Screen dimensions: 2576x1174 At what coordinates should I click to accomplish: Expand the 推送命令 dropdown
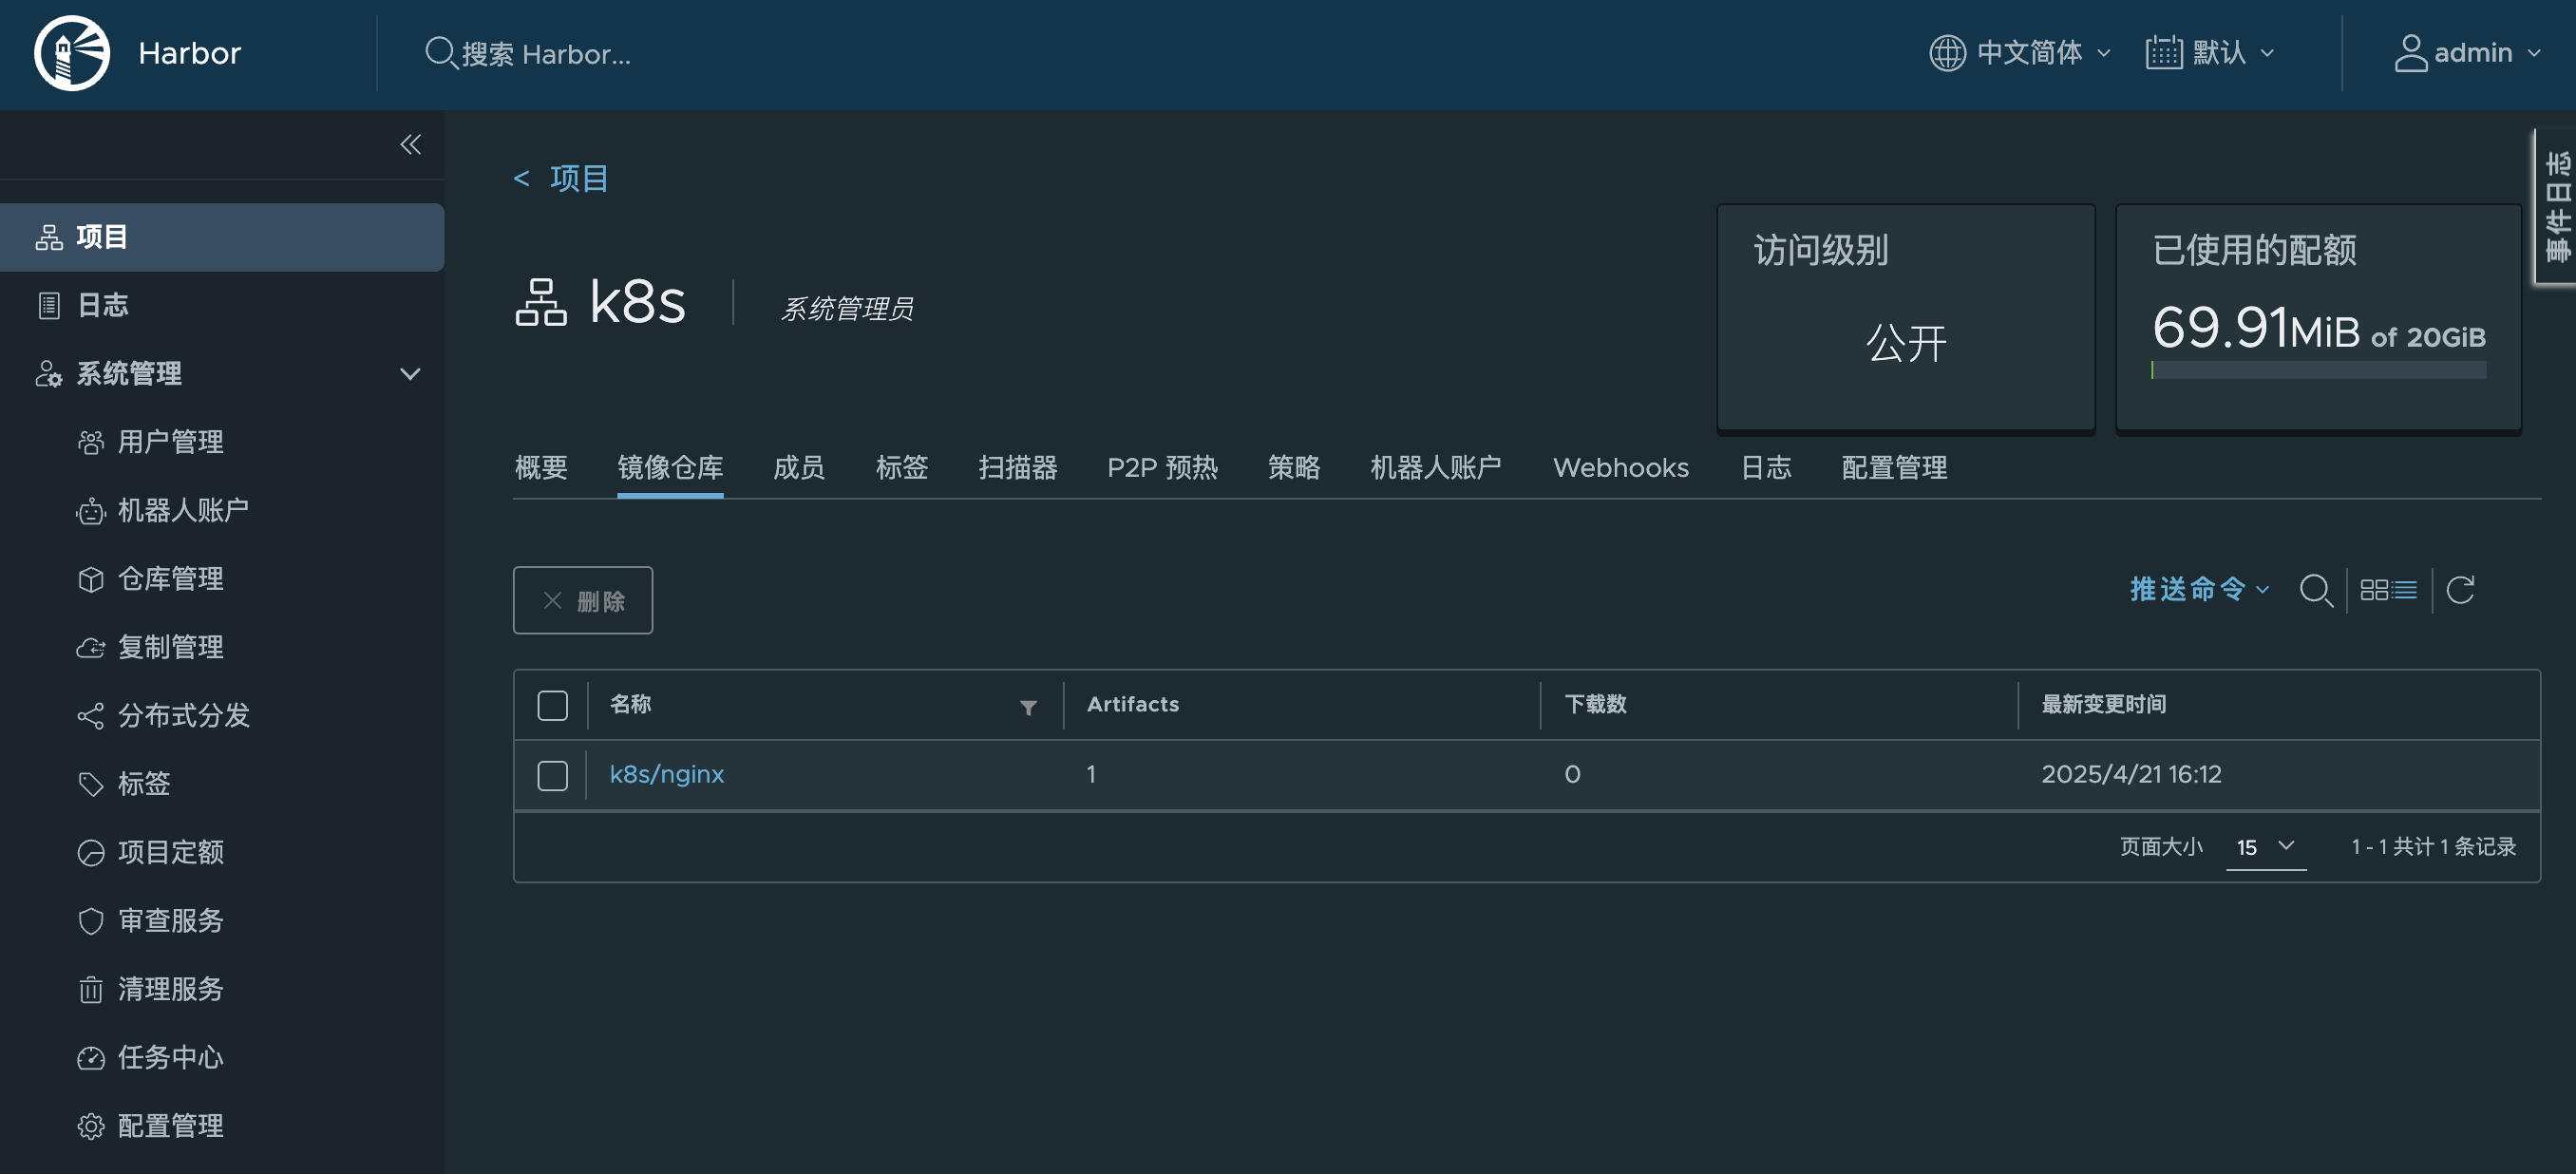[x=2199, y=590]
